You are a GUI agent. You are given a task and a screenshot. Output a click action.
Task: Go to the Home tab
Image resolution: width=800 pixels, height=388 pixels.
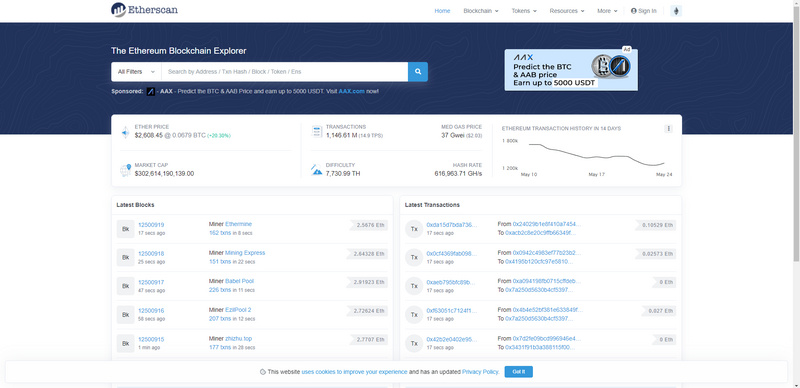[442, 11]
